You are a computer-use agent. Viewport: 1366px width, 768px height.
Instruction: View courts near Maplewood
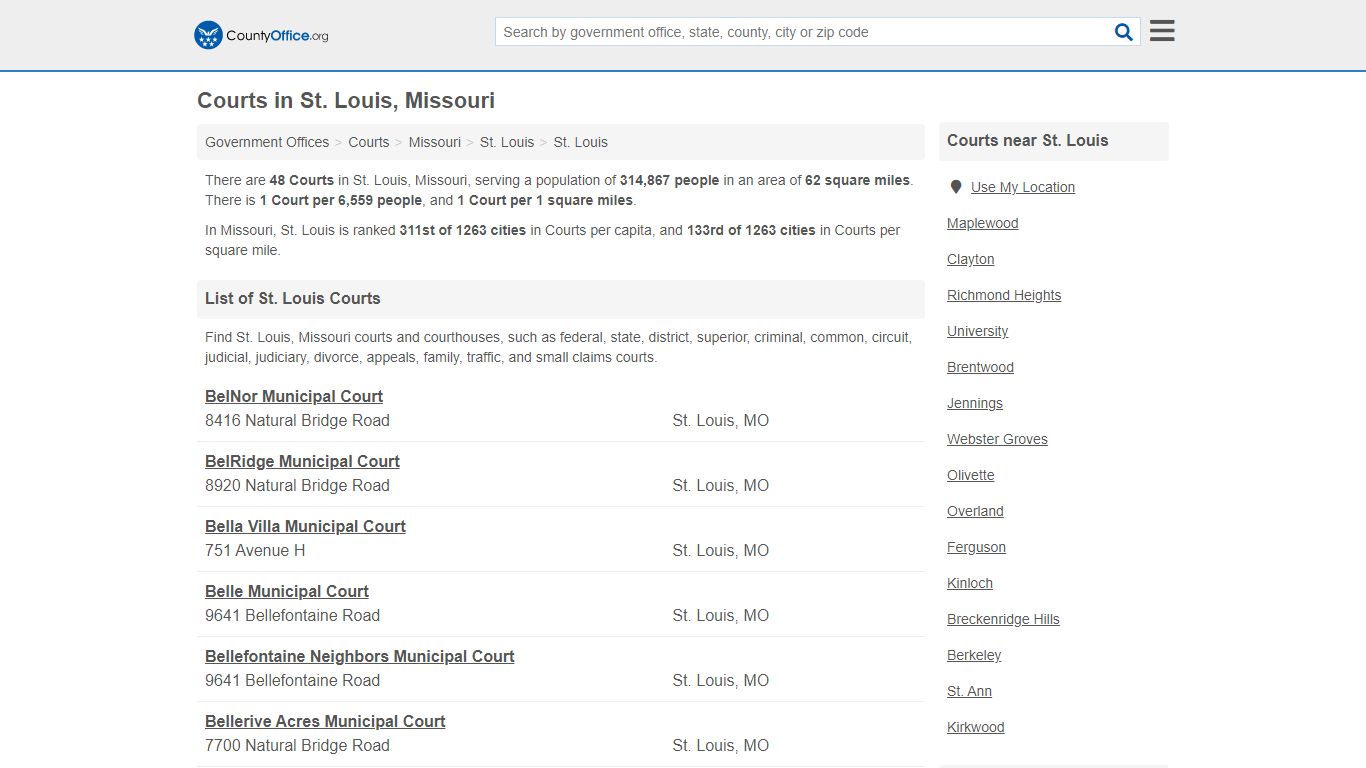tap(983, 223)
